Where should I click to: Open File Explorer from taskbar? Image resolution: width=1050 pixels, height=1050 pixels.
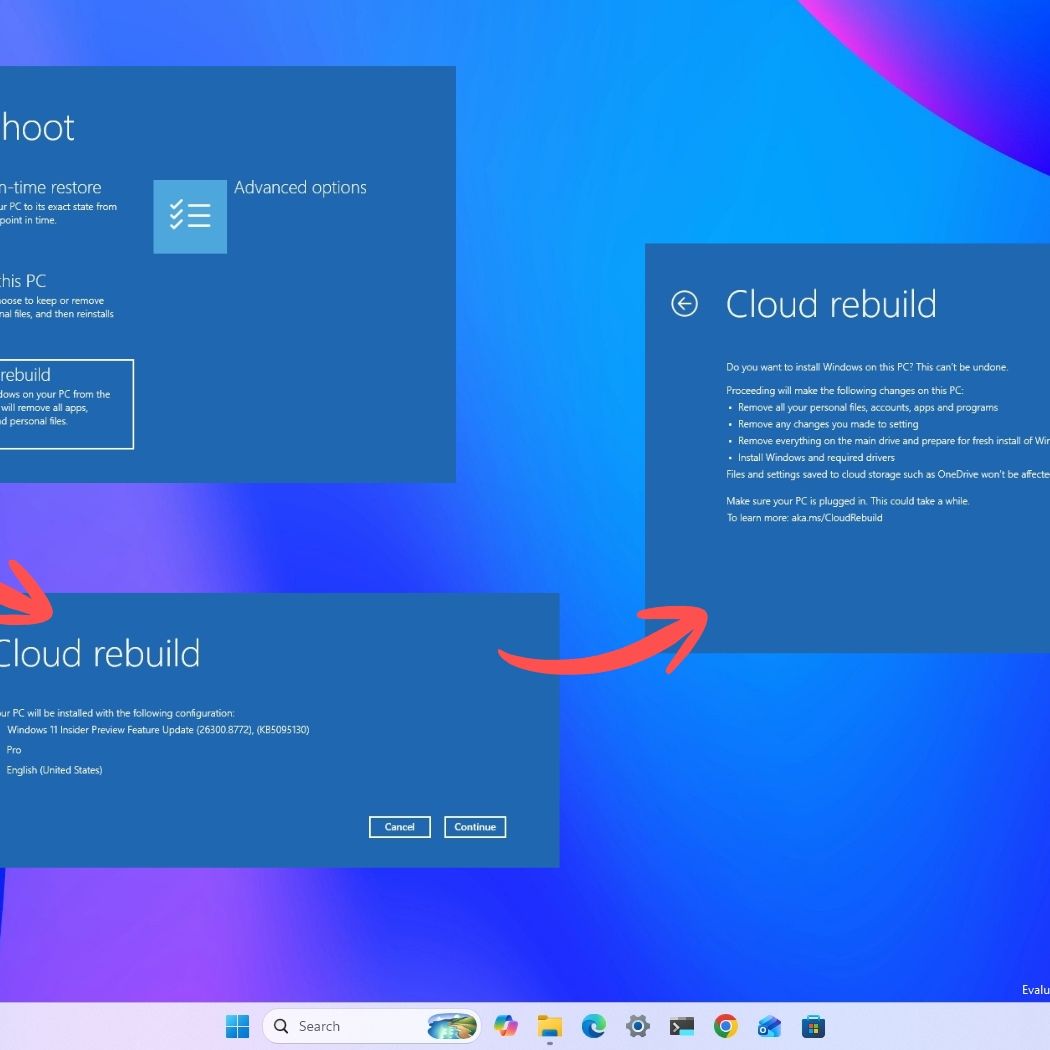point(550,1026)
